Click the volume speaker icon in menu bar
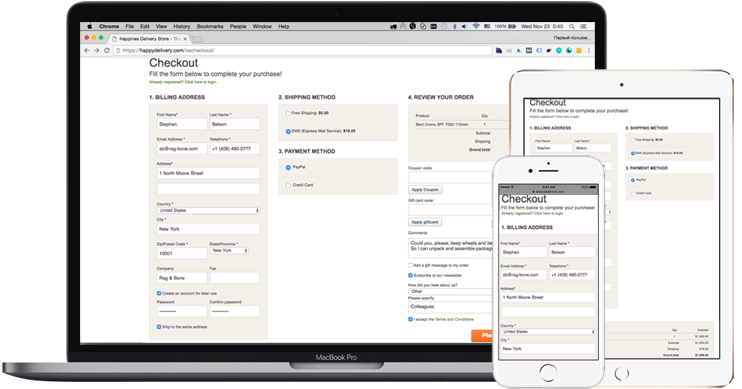This screenshot has width=742, height=389. 464,27
